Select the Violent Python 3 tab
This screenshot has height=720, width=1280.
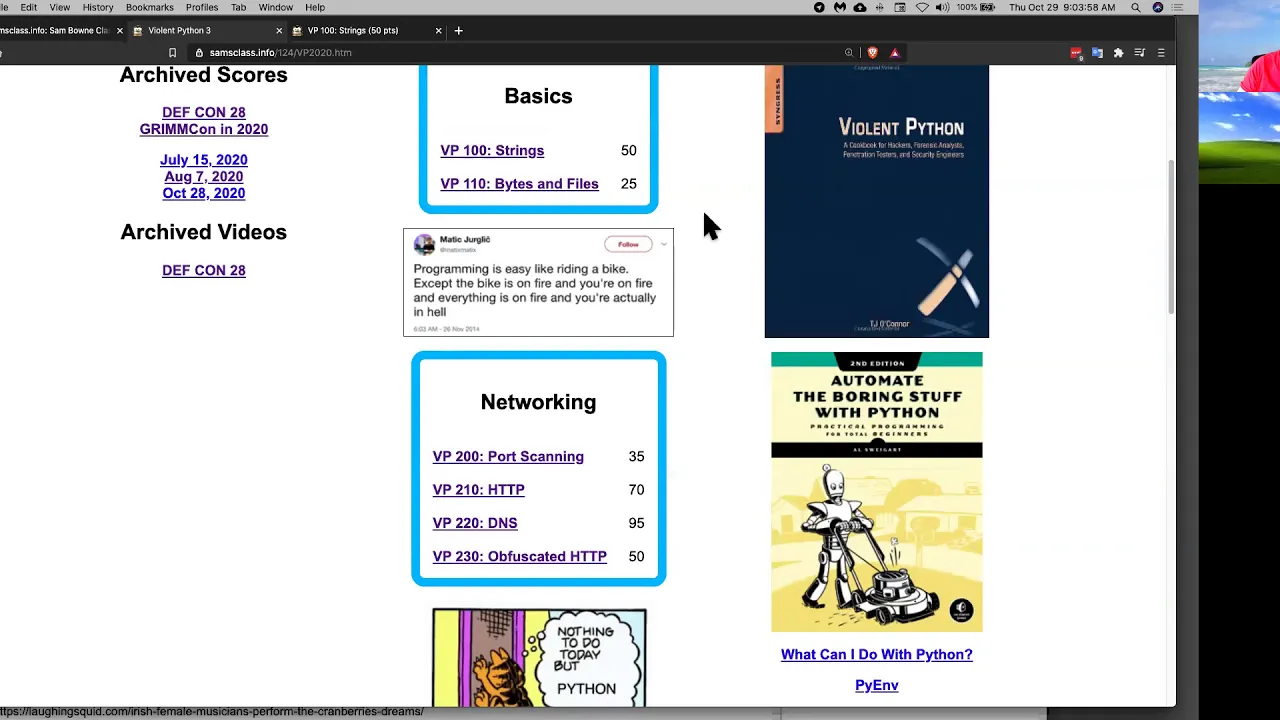click(x=206, y=30)
